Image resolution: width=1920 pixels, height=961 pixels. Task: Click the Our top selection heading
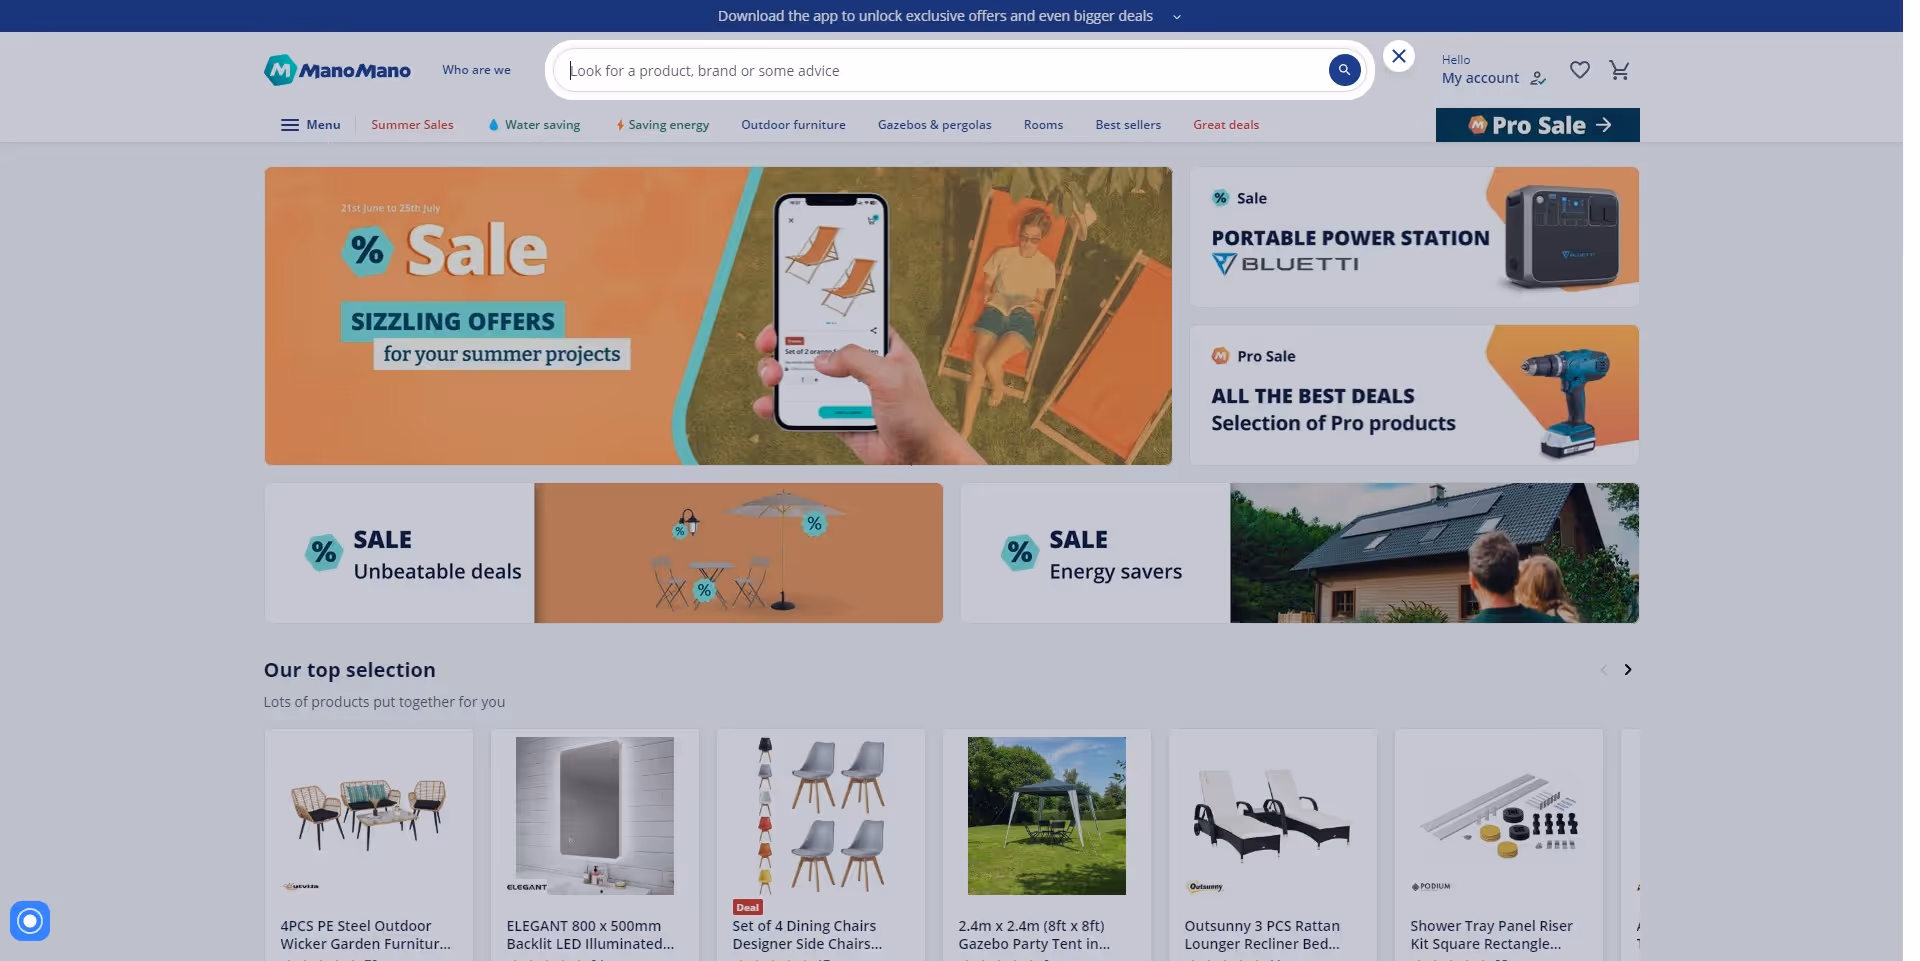(350, 670)
